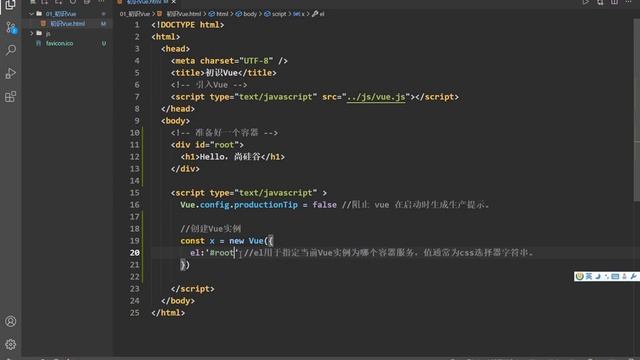Click the '<h1>Hello' heading code
Screen dimensions: 640x360
click(x=202, y=157)
